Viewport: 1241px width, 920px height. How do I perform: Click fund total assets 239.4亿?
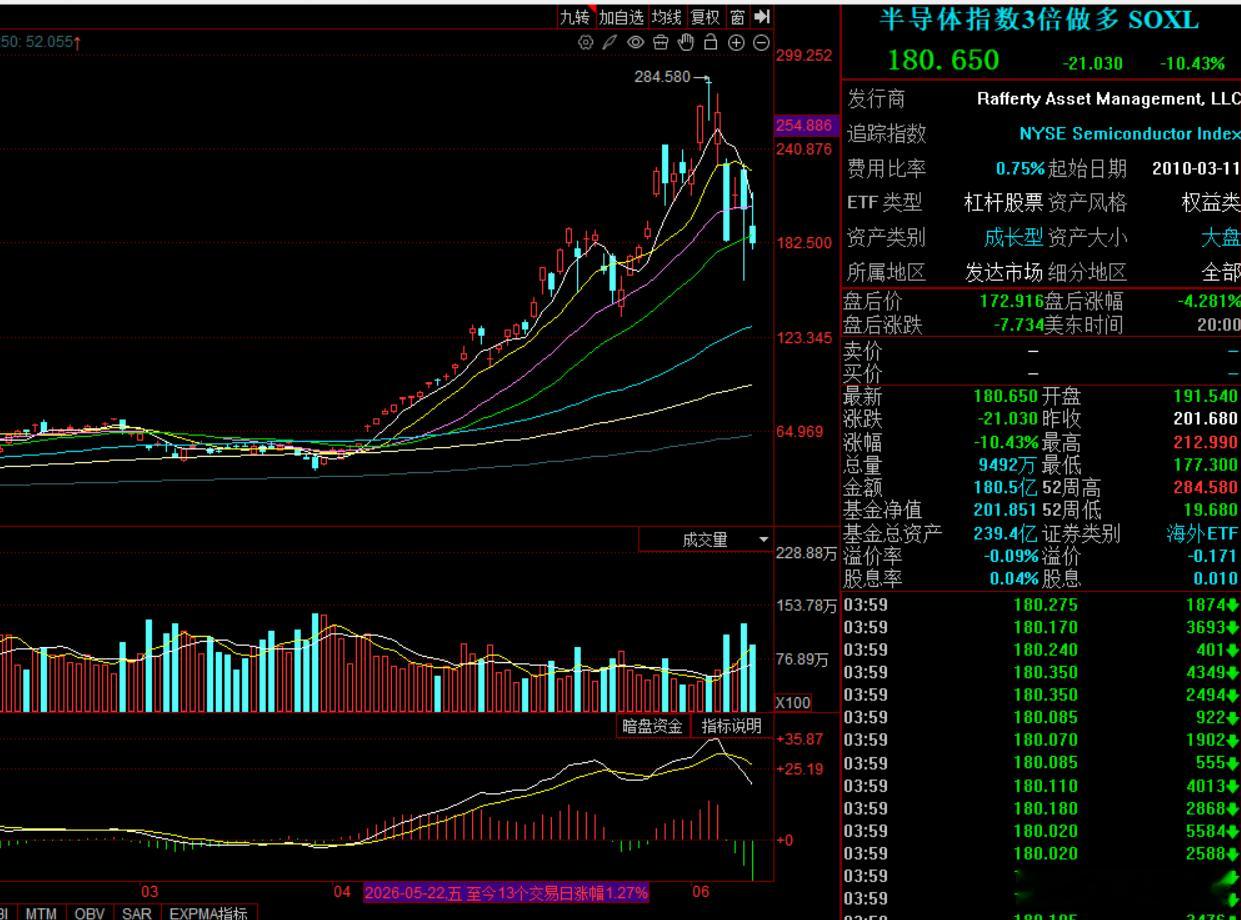coord(1005,533)
